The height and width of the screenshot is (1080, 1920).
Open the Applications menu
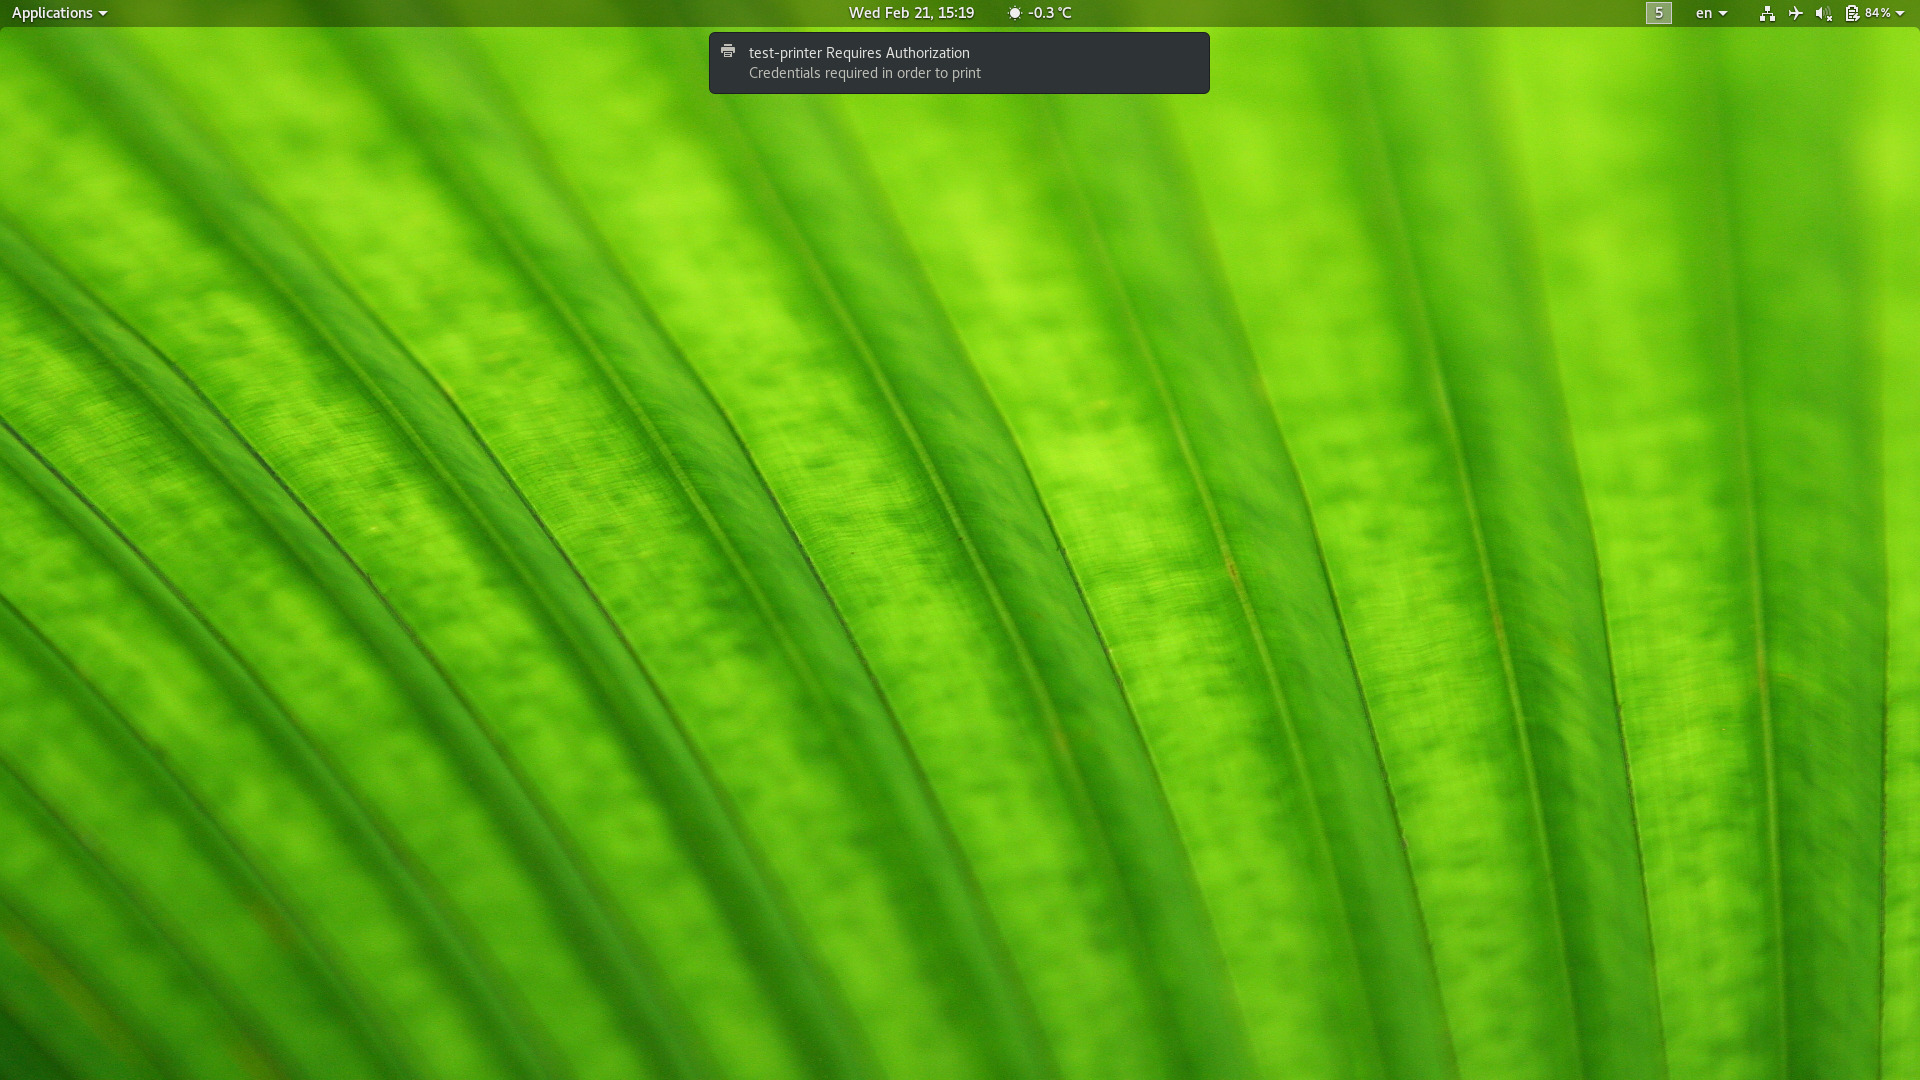[x=59, y=13]
